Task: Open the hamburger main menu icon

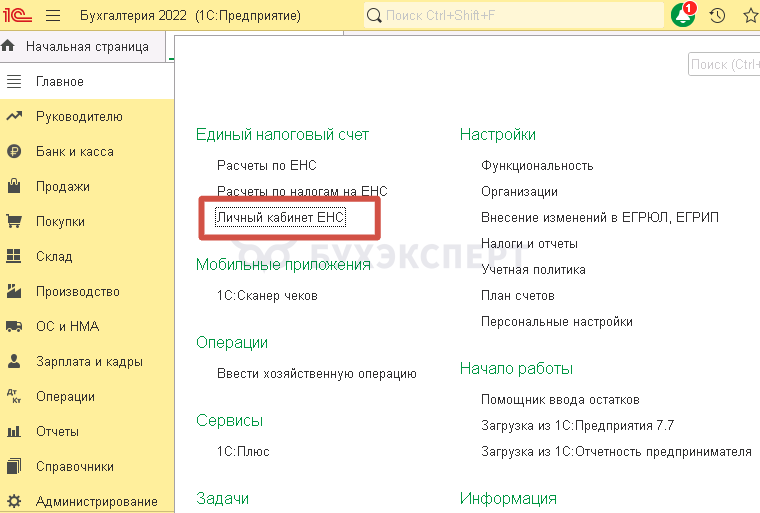Action: tap(53, 16)
